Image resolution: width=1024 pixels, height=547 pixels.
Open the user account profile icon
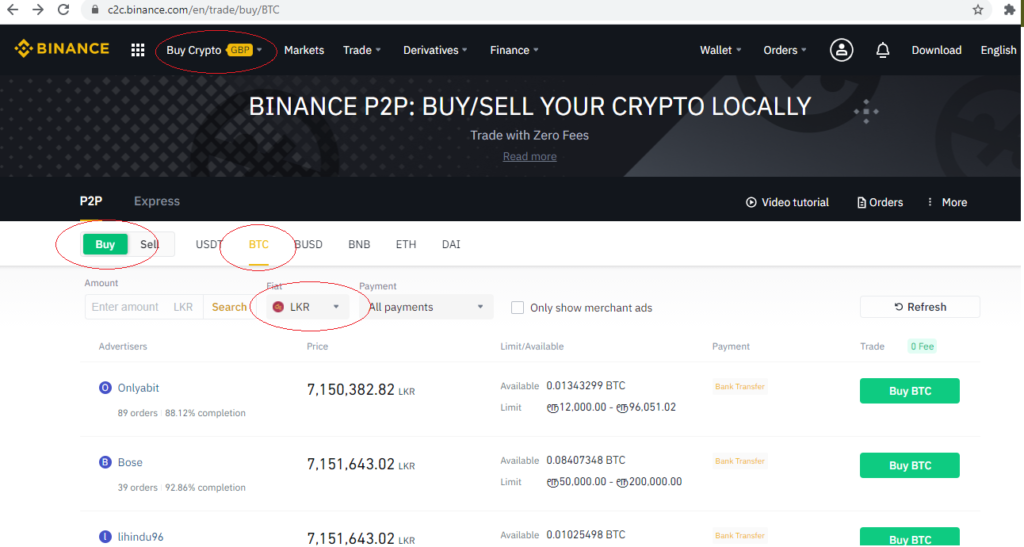[841, 50]
